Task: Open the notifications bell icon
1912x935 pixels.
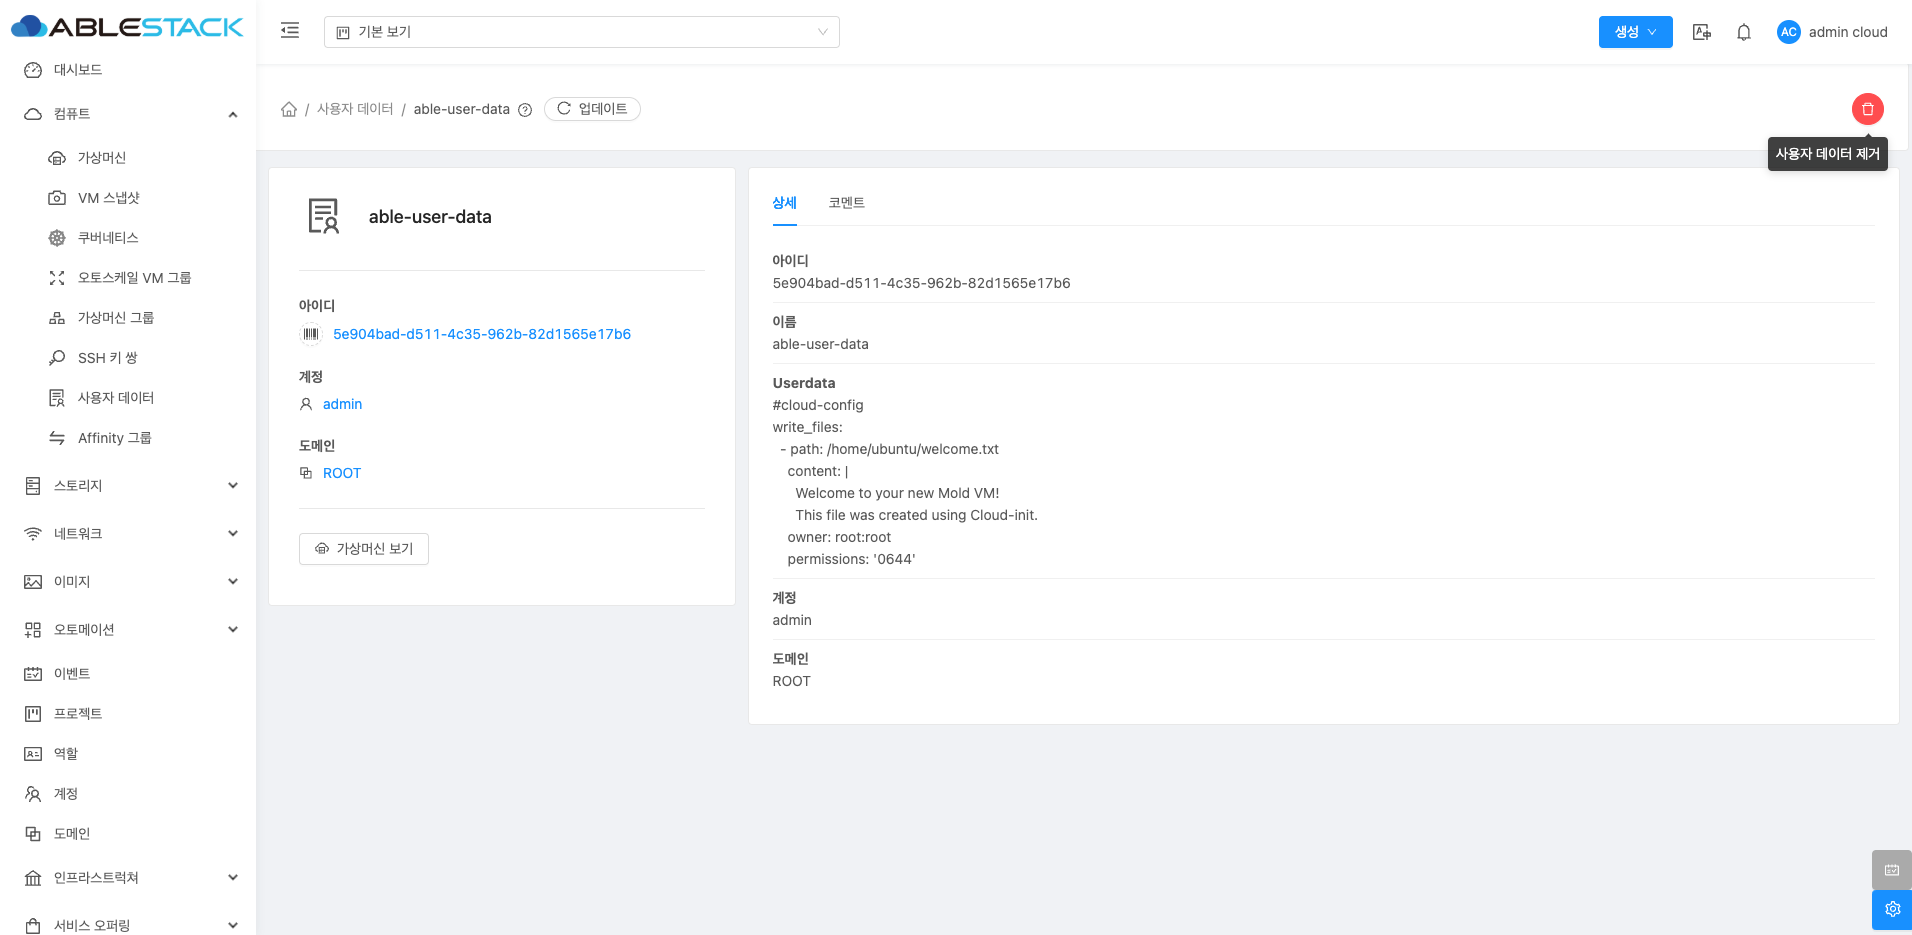Action: pyautogui.click(x=1743, y=32)
